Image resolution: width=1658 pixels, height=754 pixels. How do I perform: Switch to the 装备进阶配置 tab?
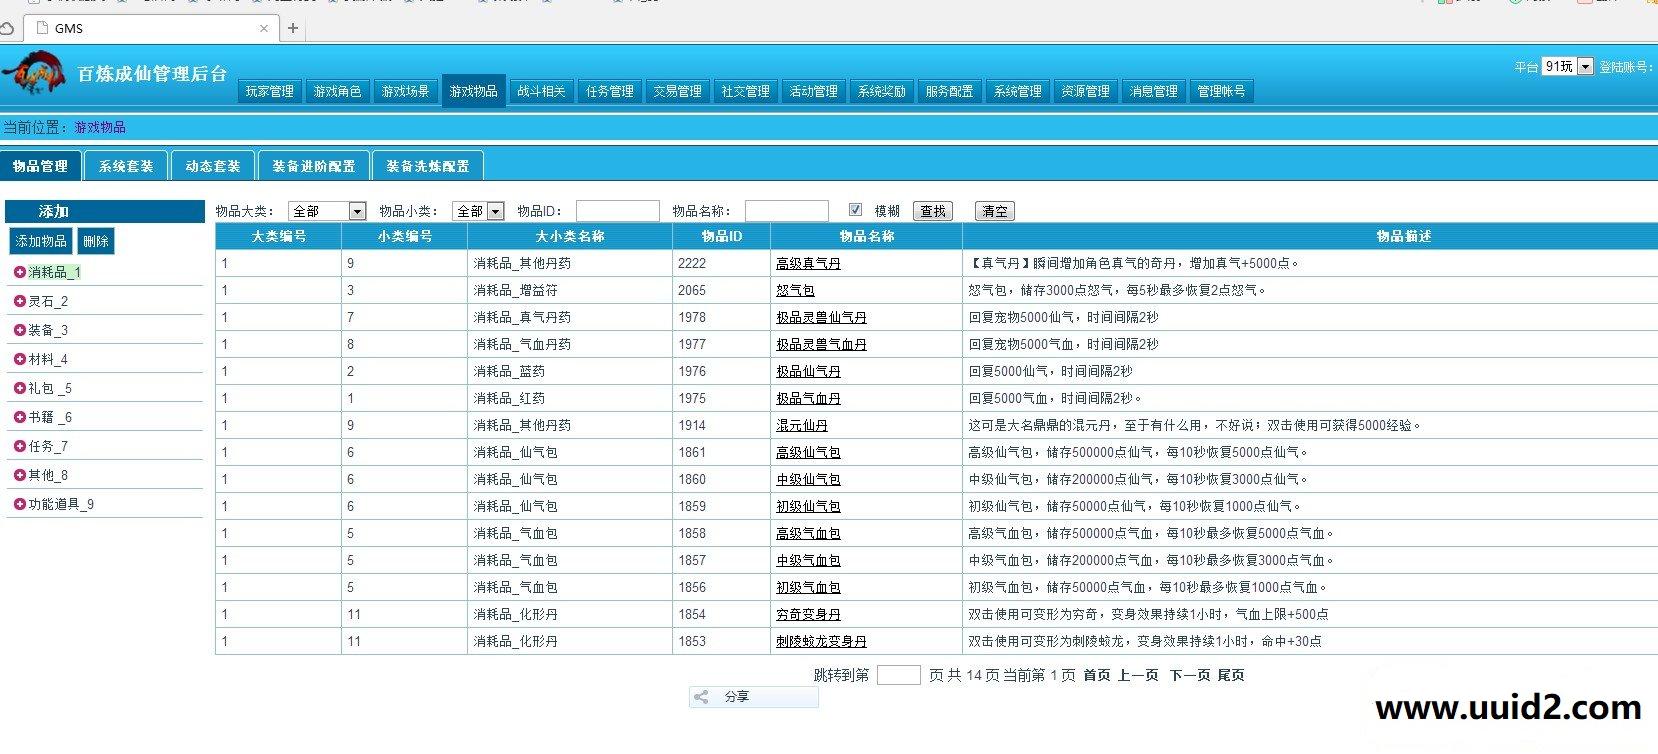click(x=314, y=166)
